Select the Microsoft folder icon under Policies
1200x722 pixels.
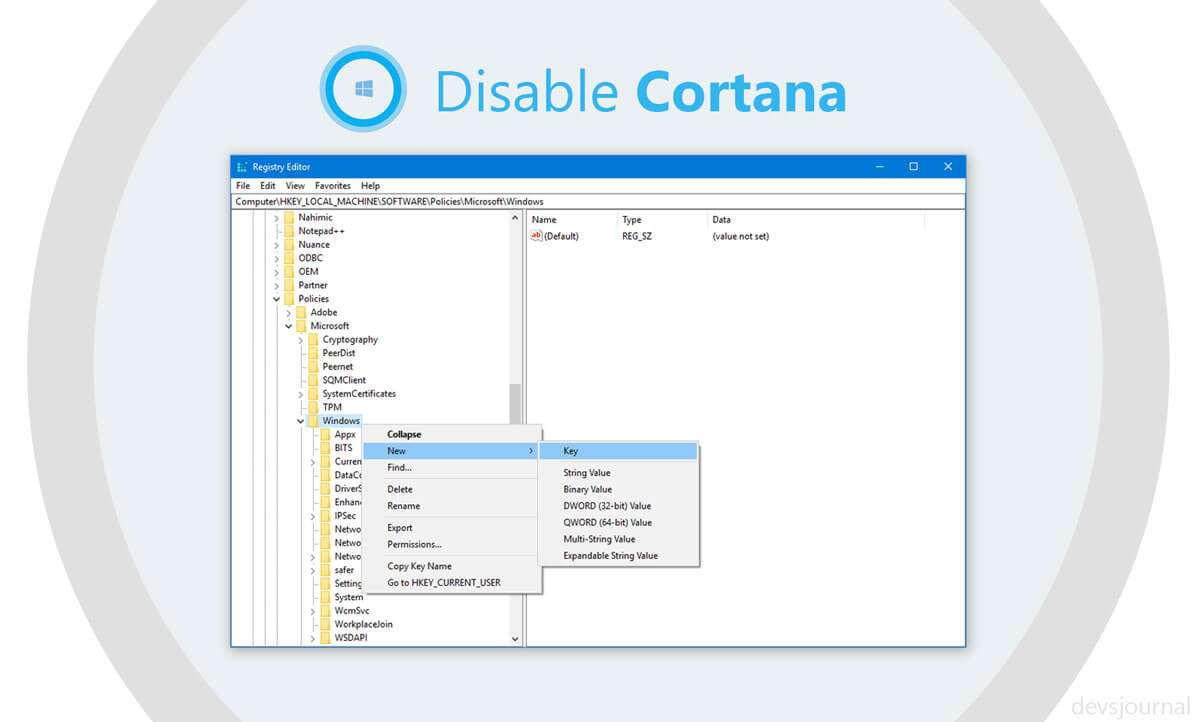(x=301, y=326)
